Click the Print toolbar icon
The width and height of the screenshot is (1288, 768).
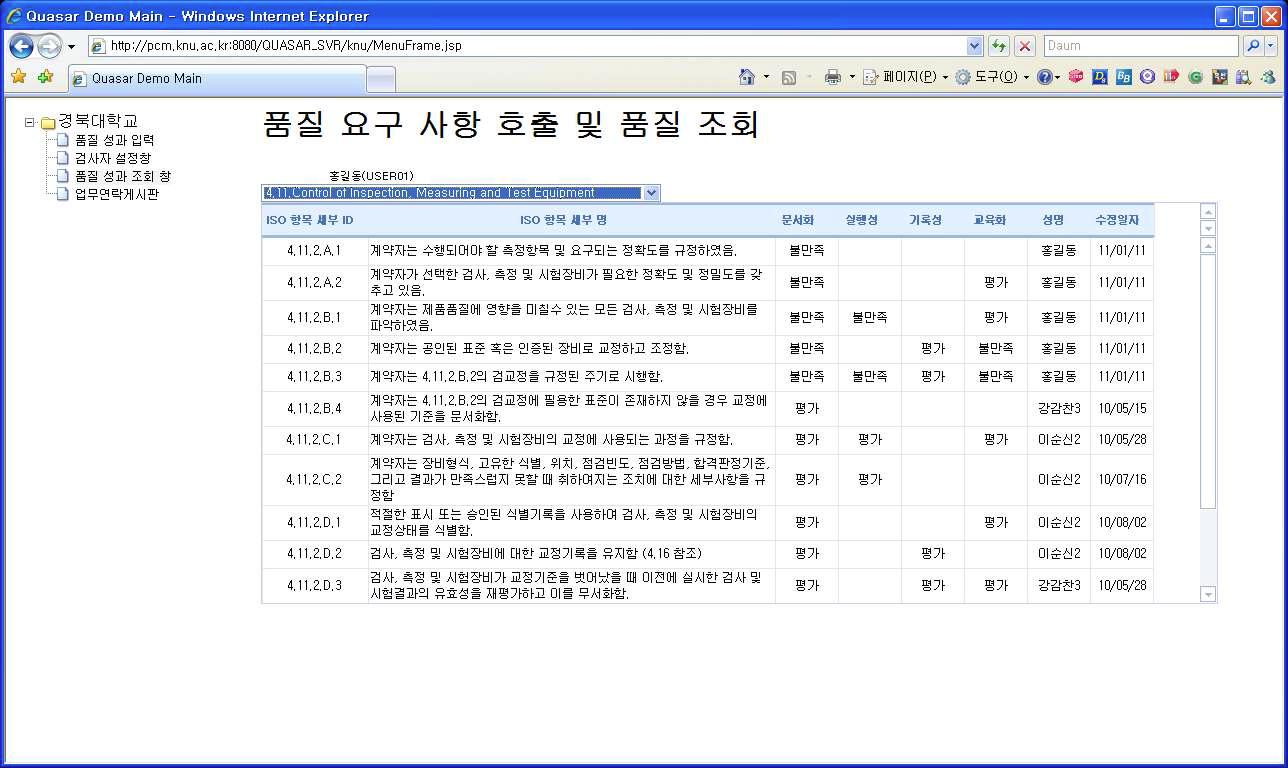coord(832,77)
